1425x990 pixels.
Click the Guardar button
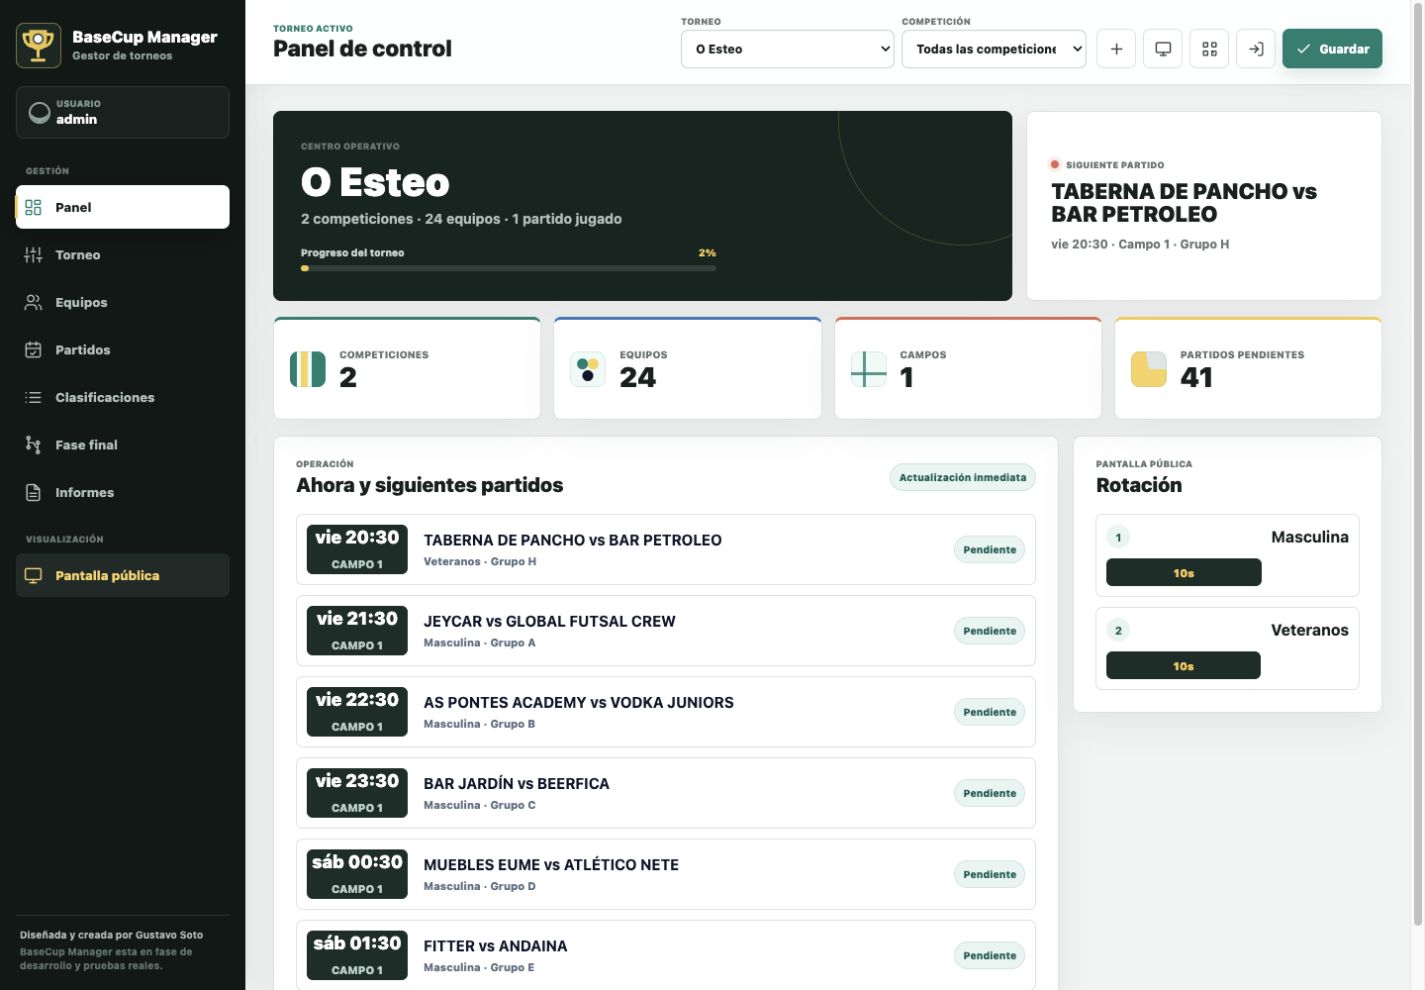[x=1332, y=49]
